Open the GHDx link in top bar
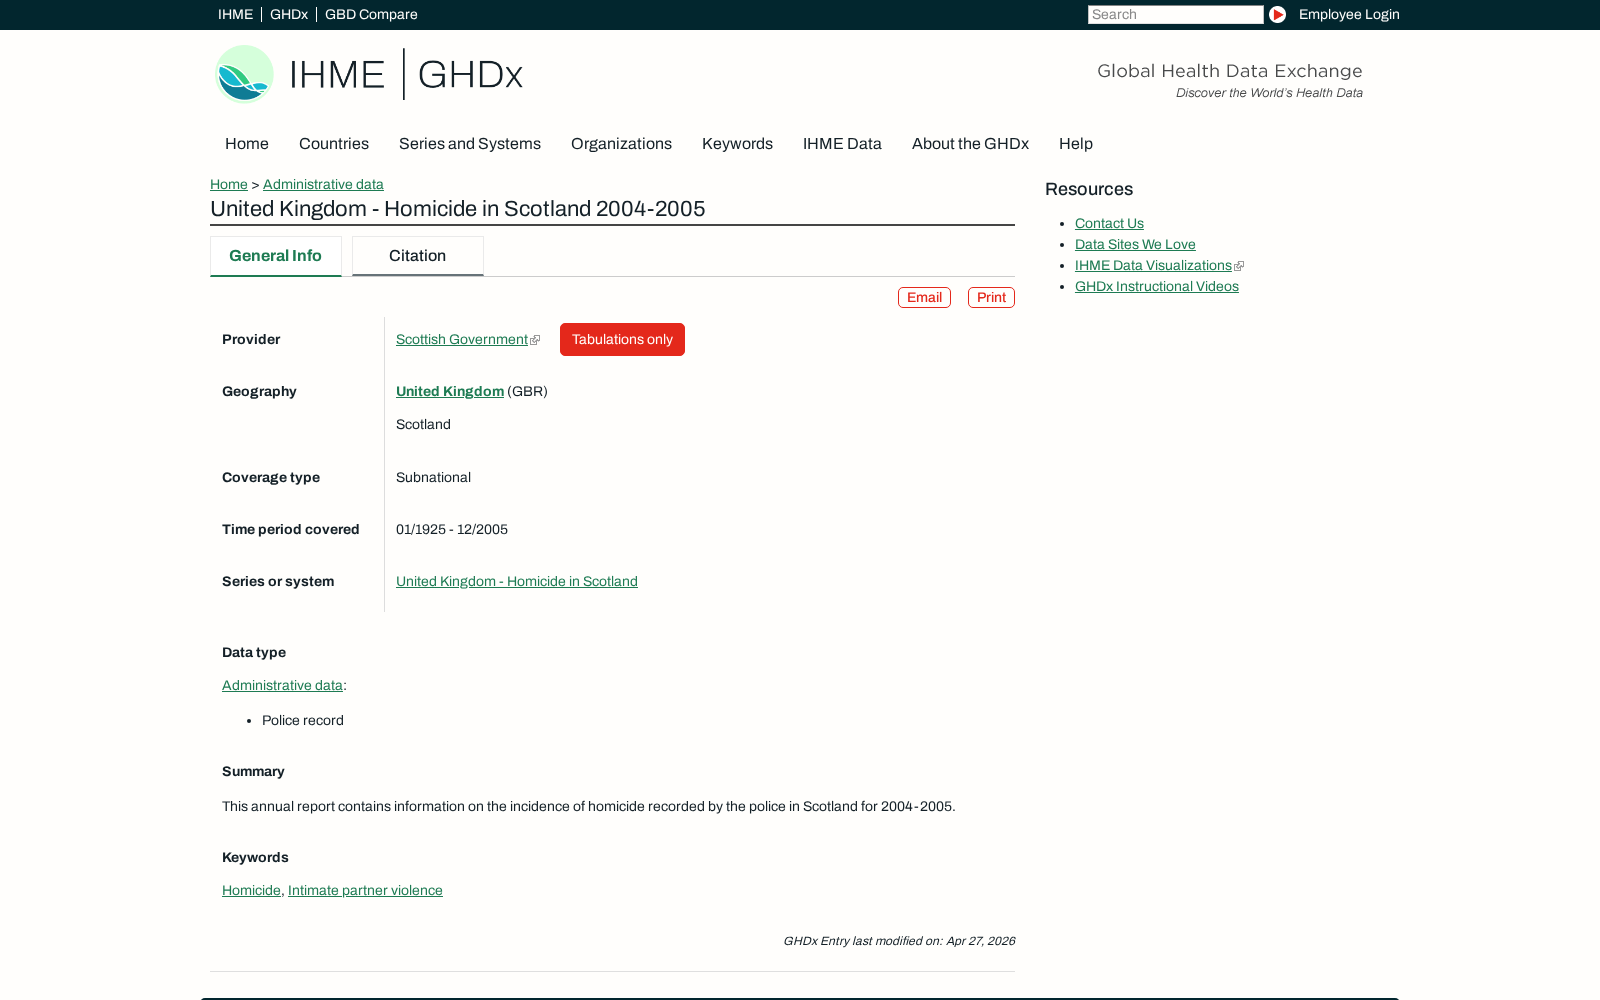This screenshot has width=1600, height=1000. pyautogui.click(x=289, y=14)
